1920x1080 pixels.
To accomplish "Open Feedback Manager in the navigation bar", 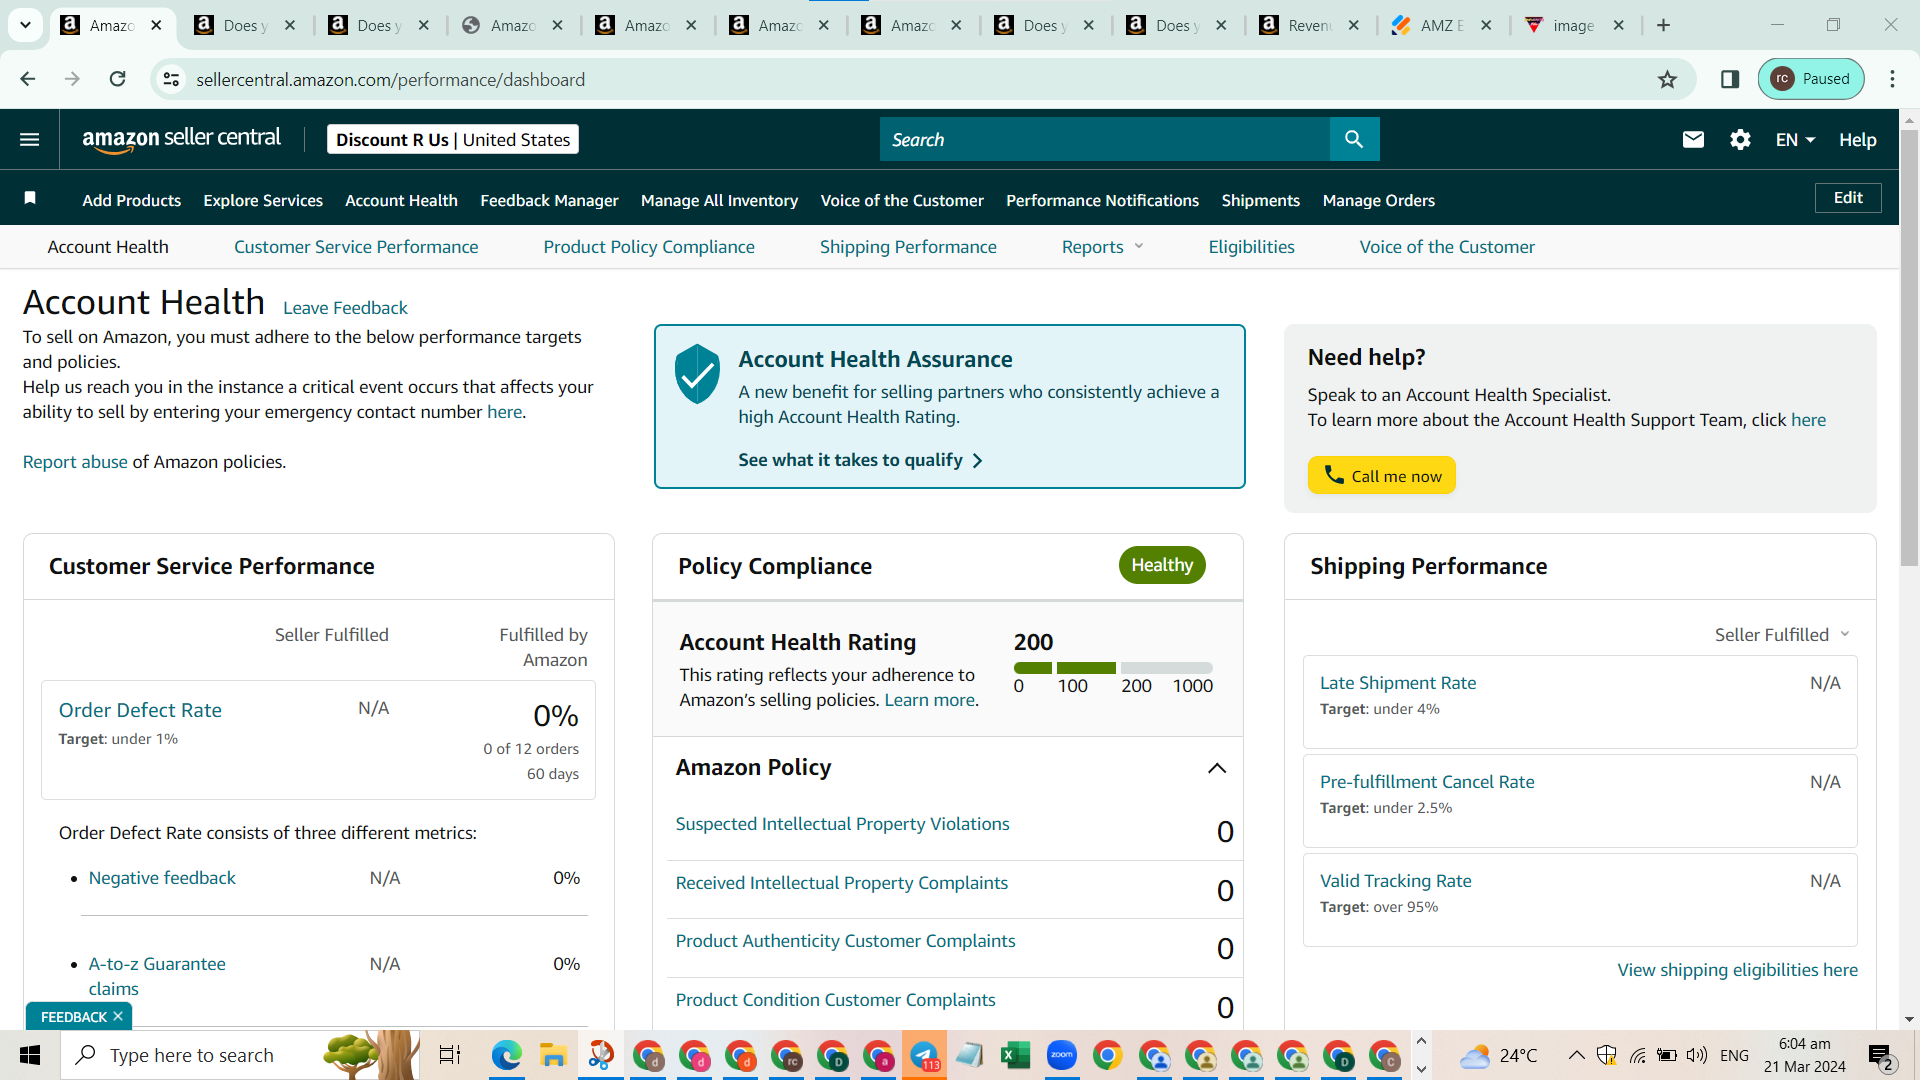I will tap(549, 200).
